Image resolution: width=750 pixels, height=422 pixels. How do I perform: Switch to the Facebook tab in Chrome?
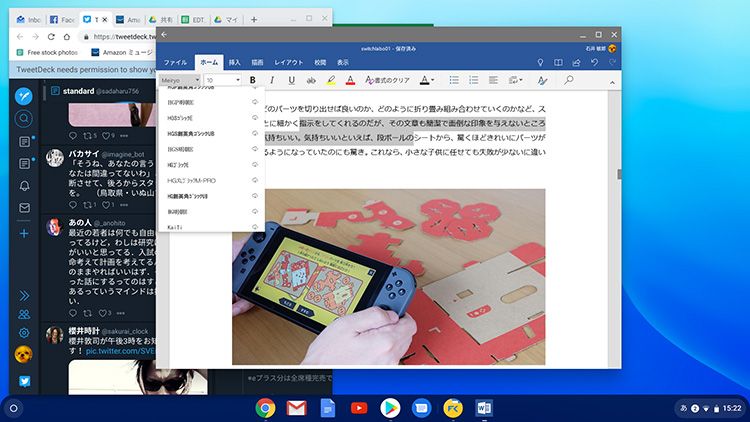[62, 20]
